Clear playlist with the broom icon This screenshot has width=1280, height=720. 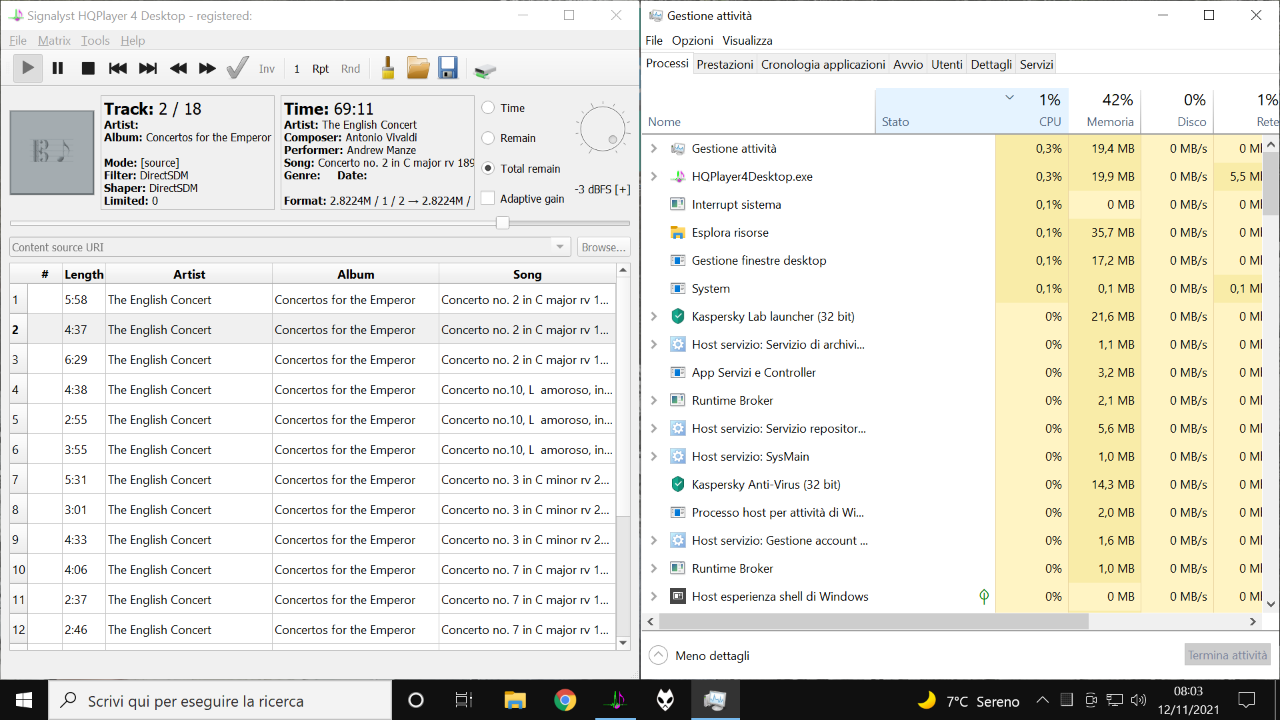[388, 68]
